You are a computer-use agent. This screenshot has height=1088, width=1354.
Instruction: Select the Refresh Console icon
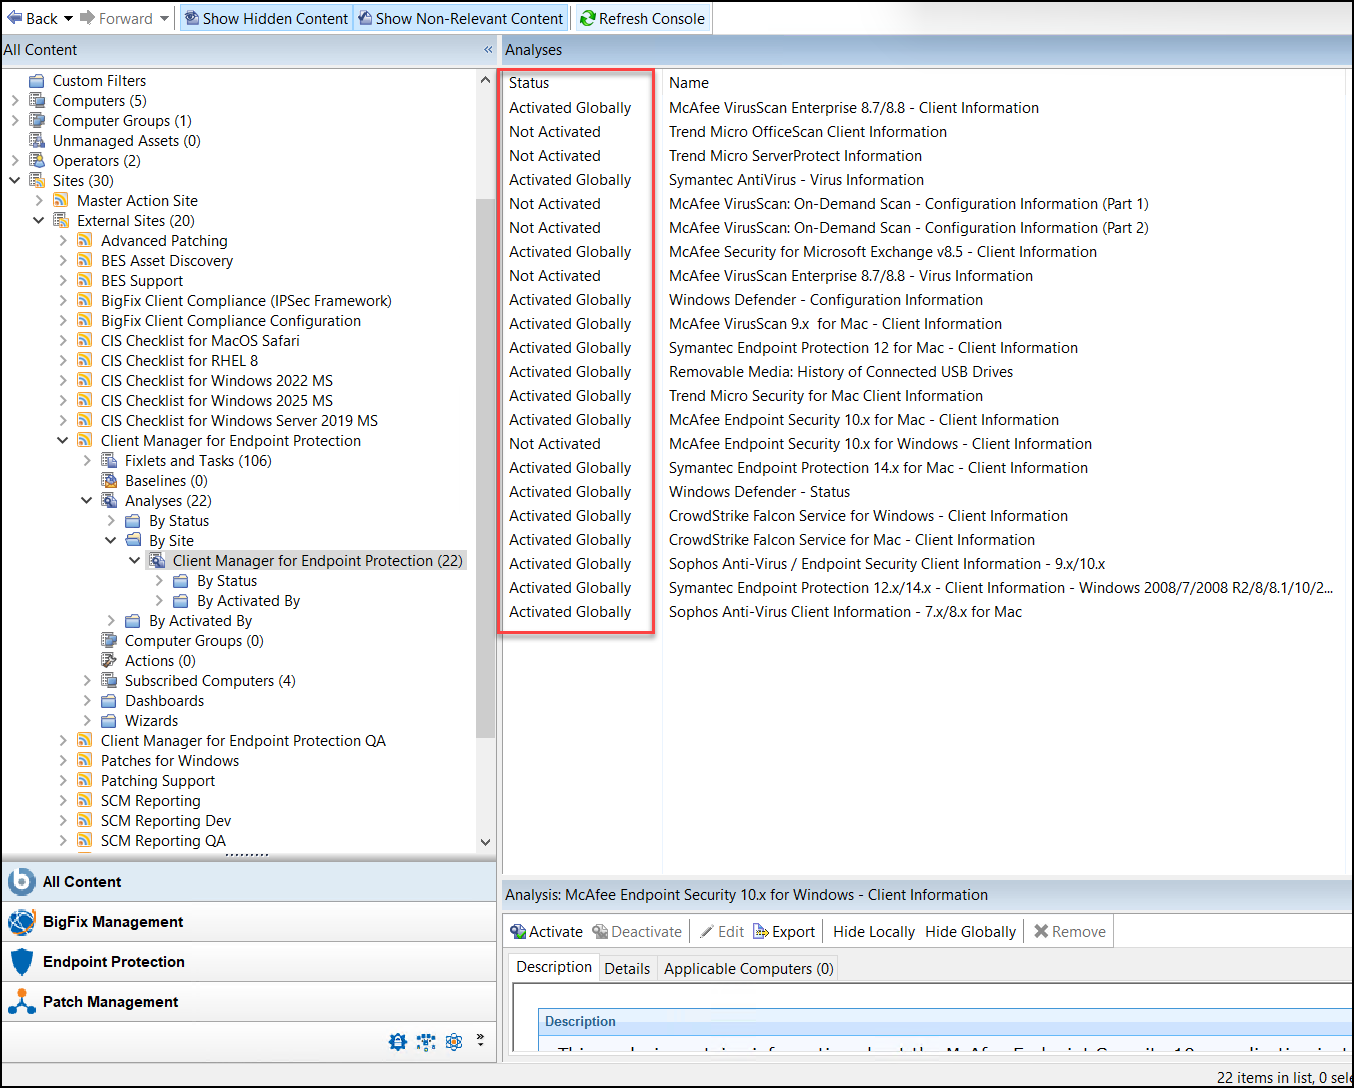[588, 17]
